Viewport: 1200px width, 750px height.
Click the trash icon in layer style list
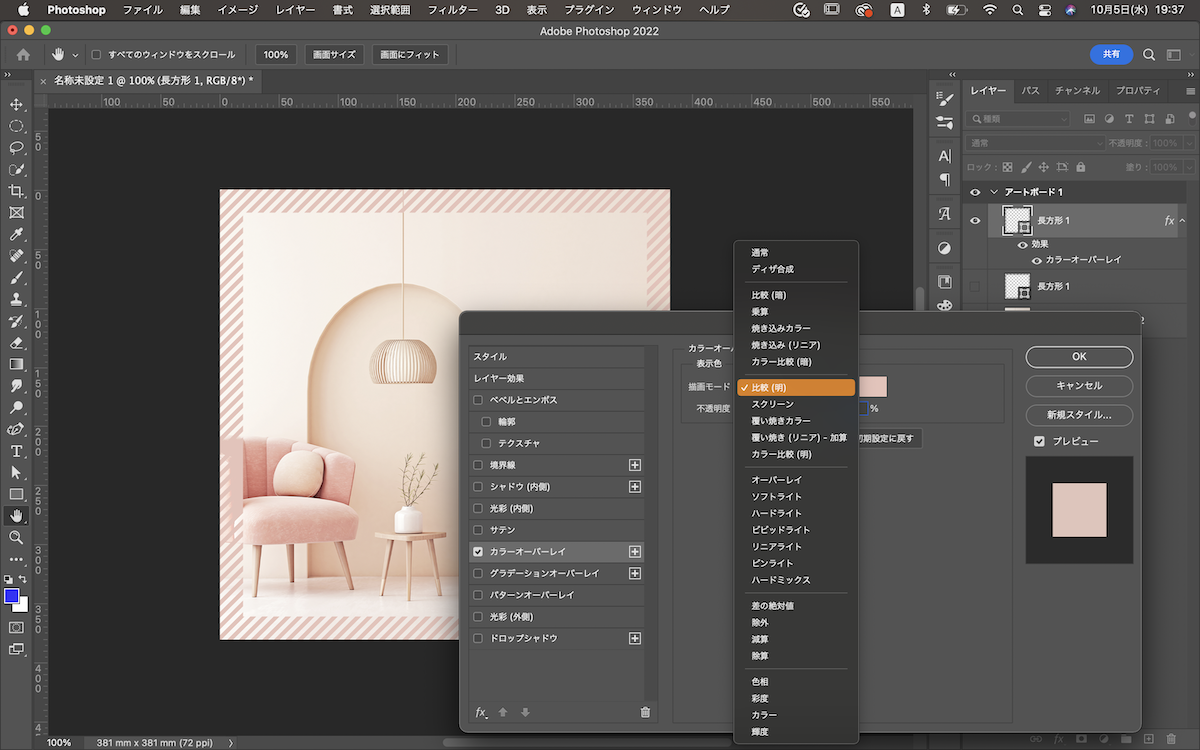pyautogui.click(x=645, y=712)
